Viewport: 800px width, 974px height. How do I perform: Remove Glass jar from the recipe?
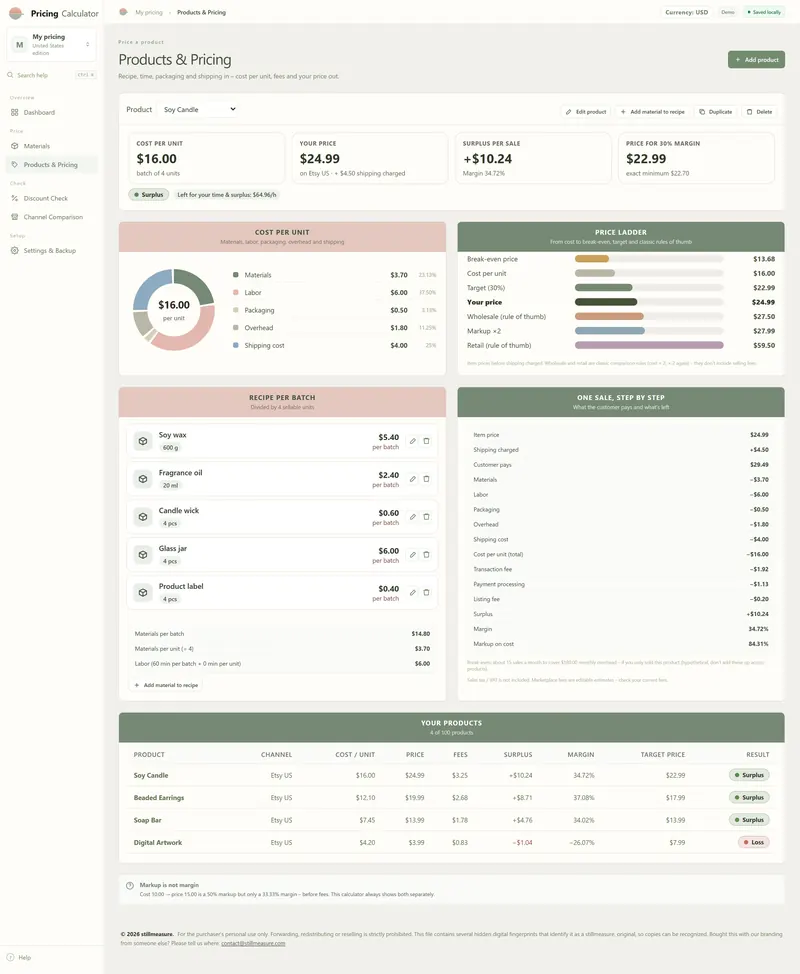[426, 555]
